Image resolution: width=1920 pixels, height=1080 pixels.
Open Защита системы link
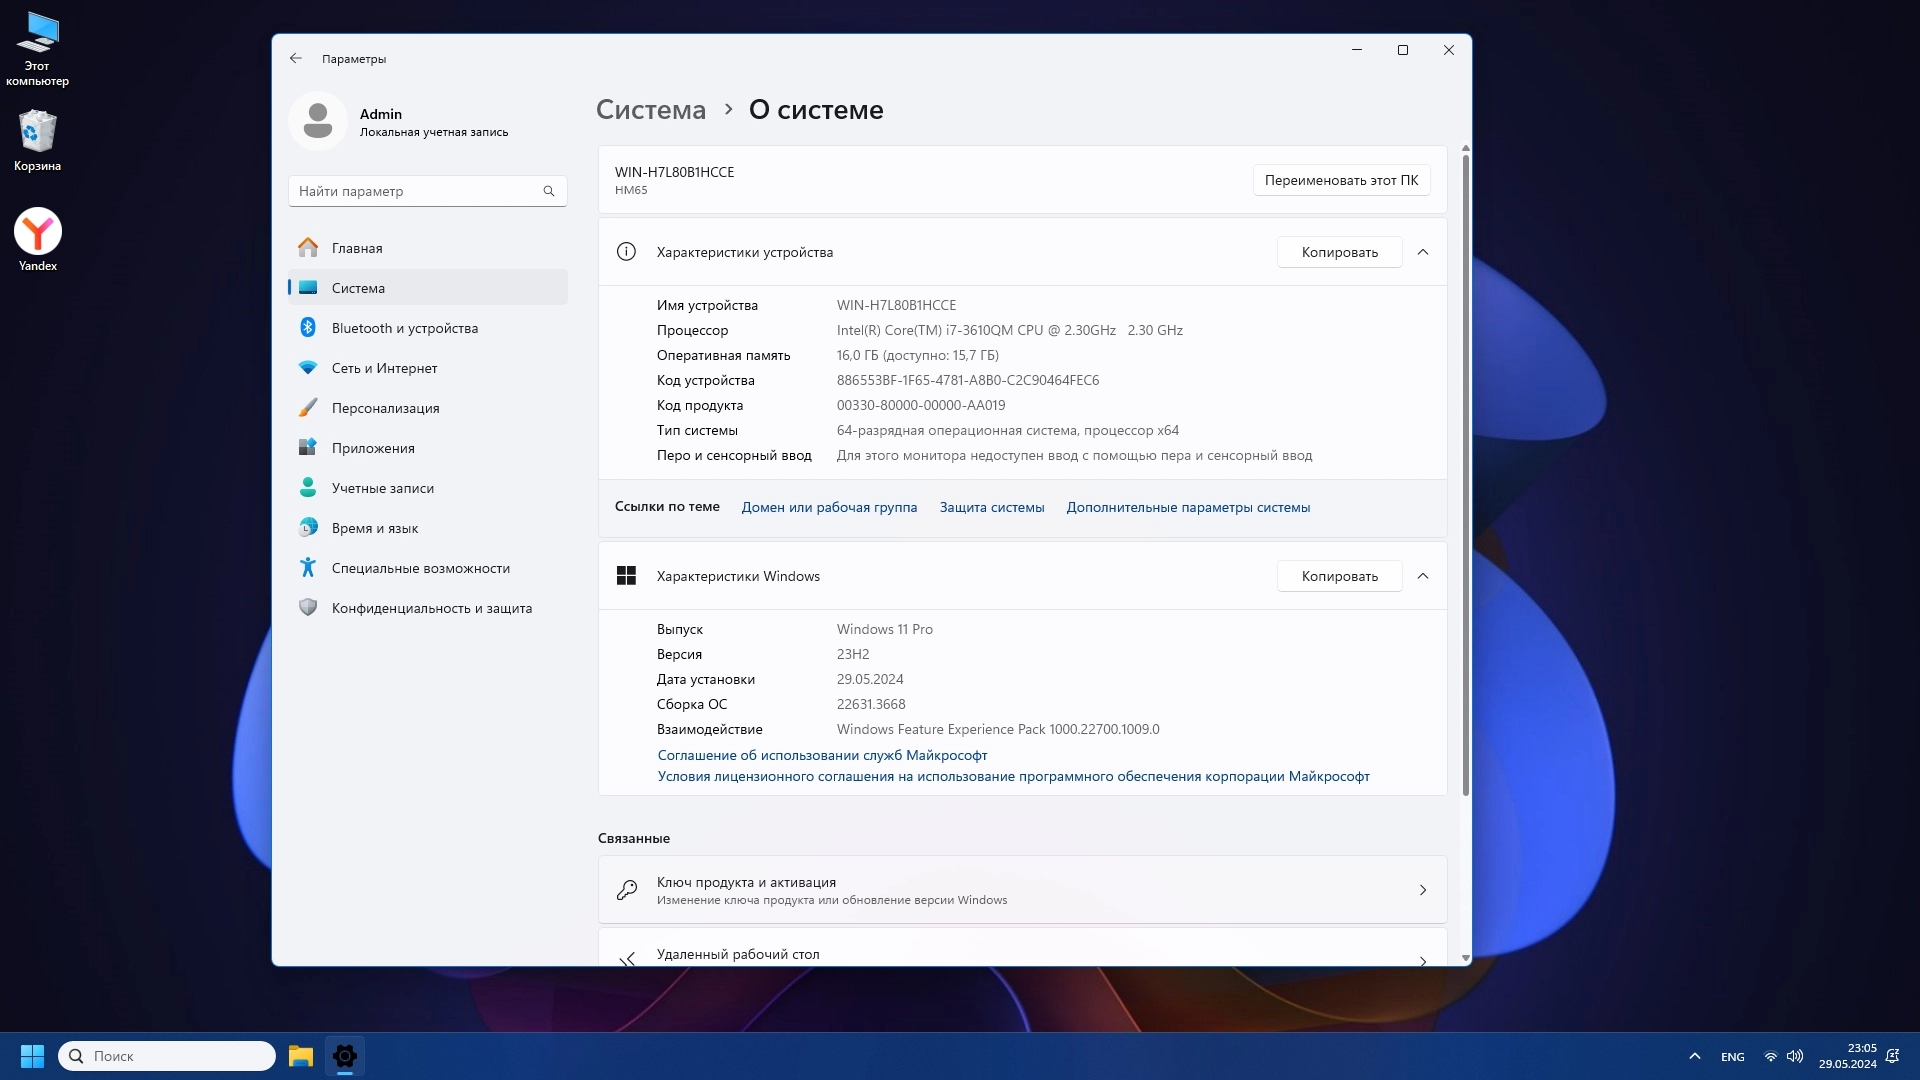coord(992,507)
